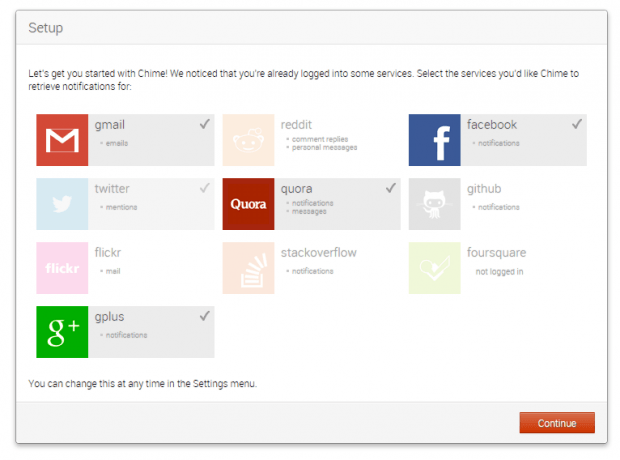Select the green Google Plus icon
This screenshot has width=620, height=460.
tap(62, 332)
